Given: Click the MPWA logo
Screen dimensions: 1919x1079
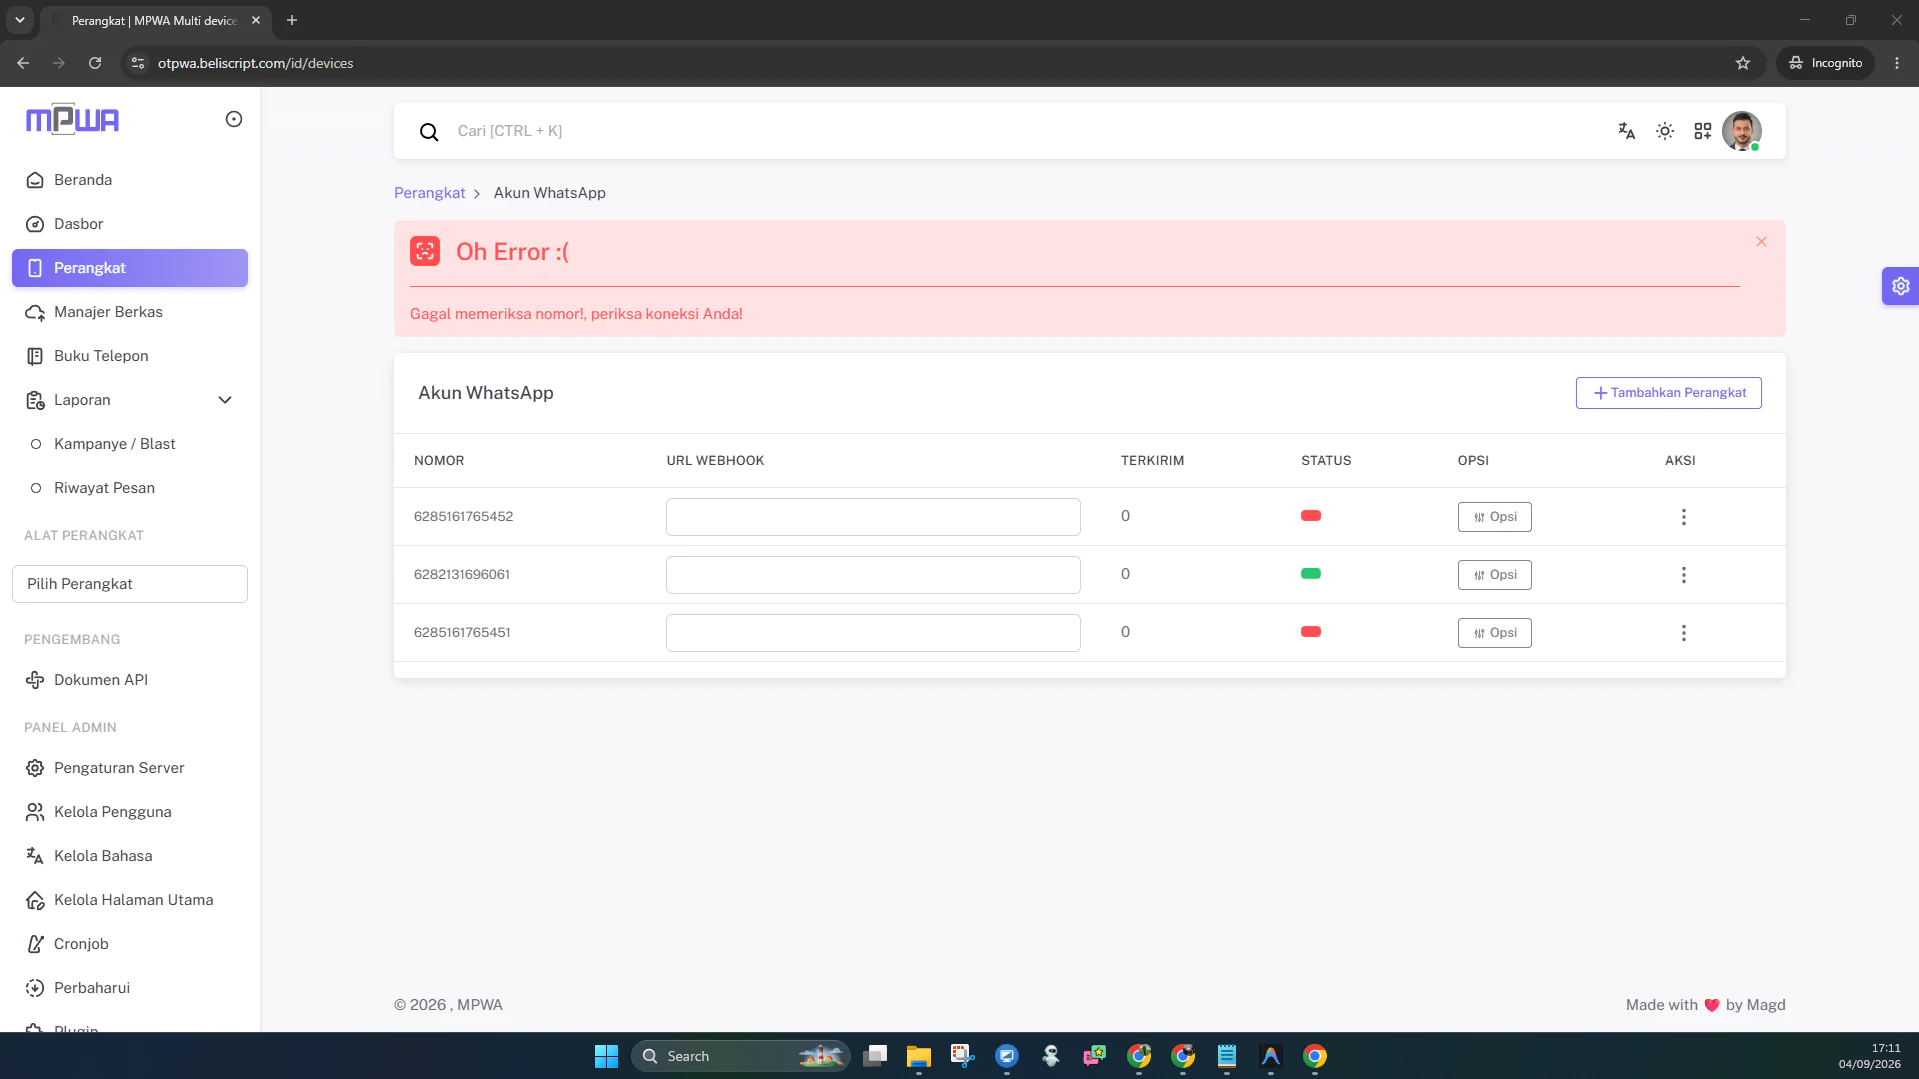Looking at the screenshot, I should coord(72,119).
